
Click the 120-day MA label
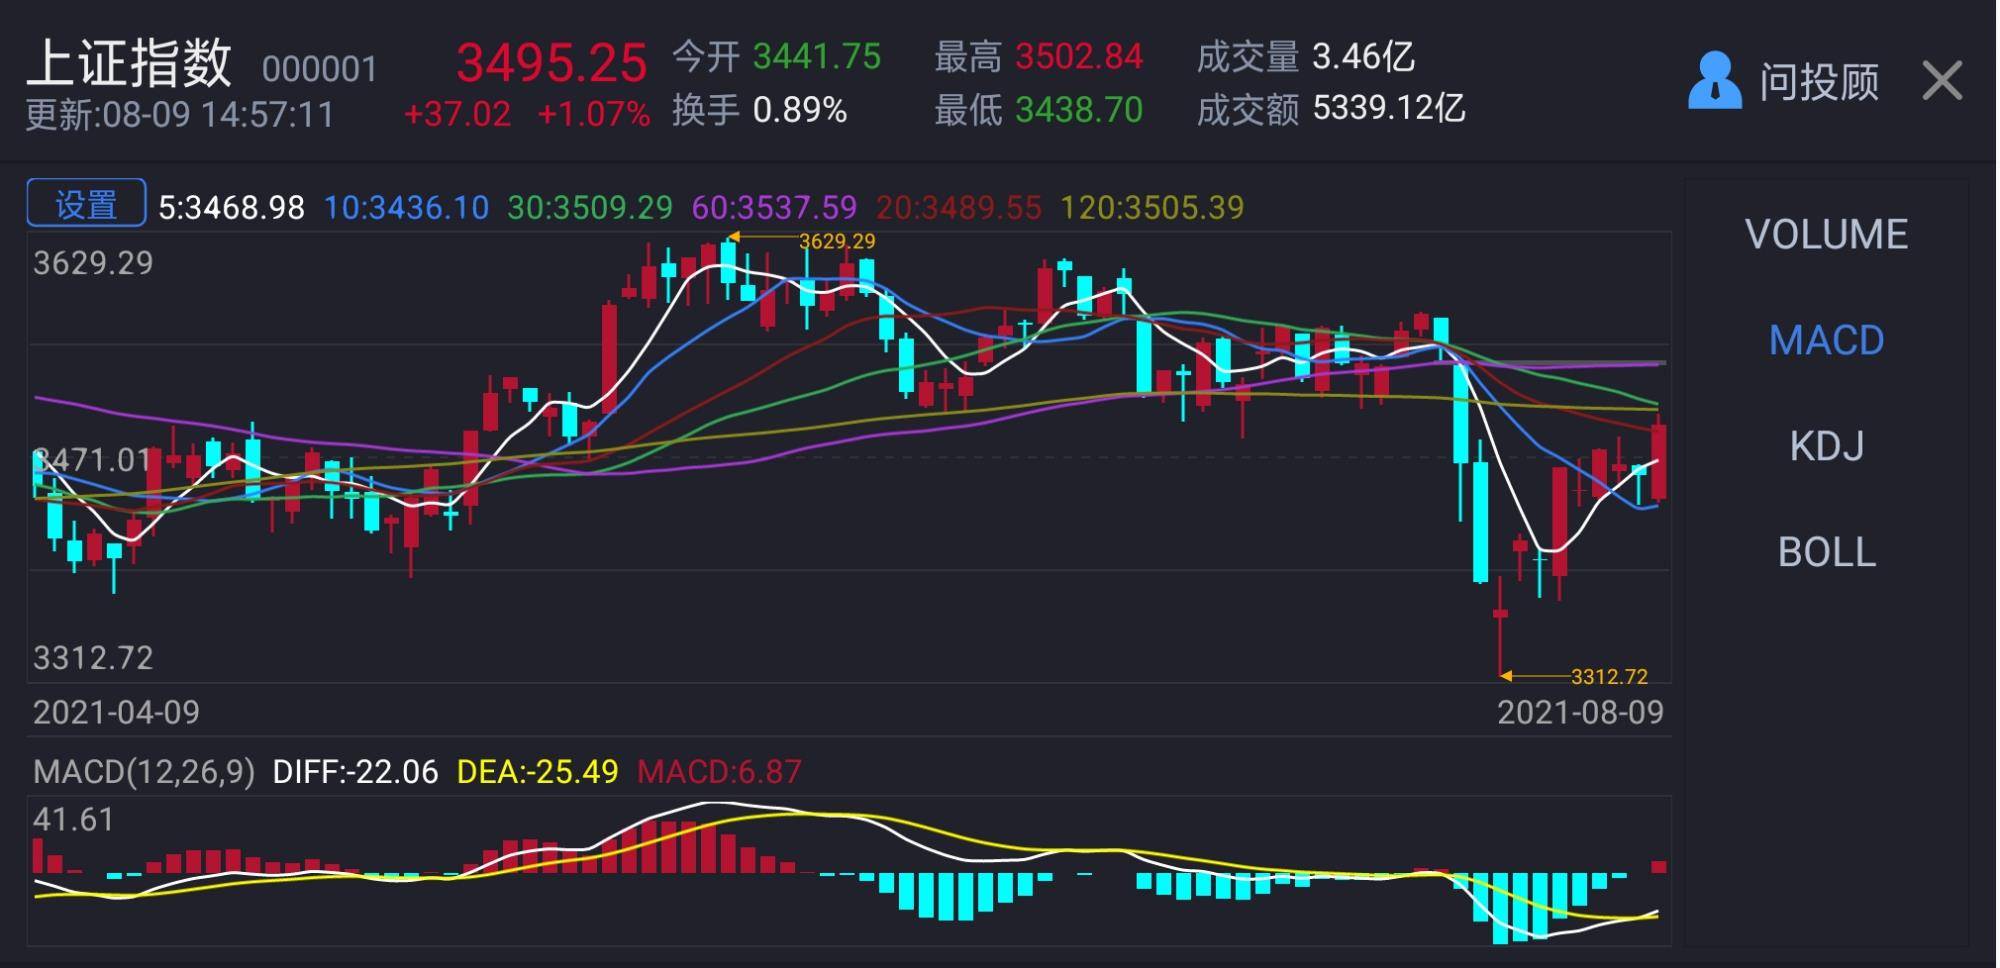click(1151, 208)
